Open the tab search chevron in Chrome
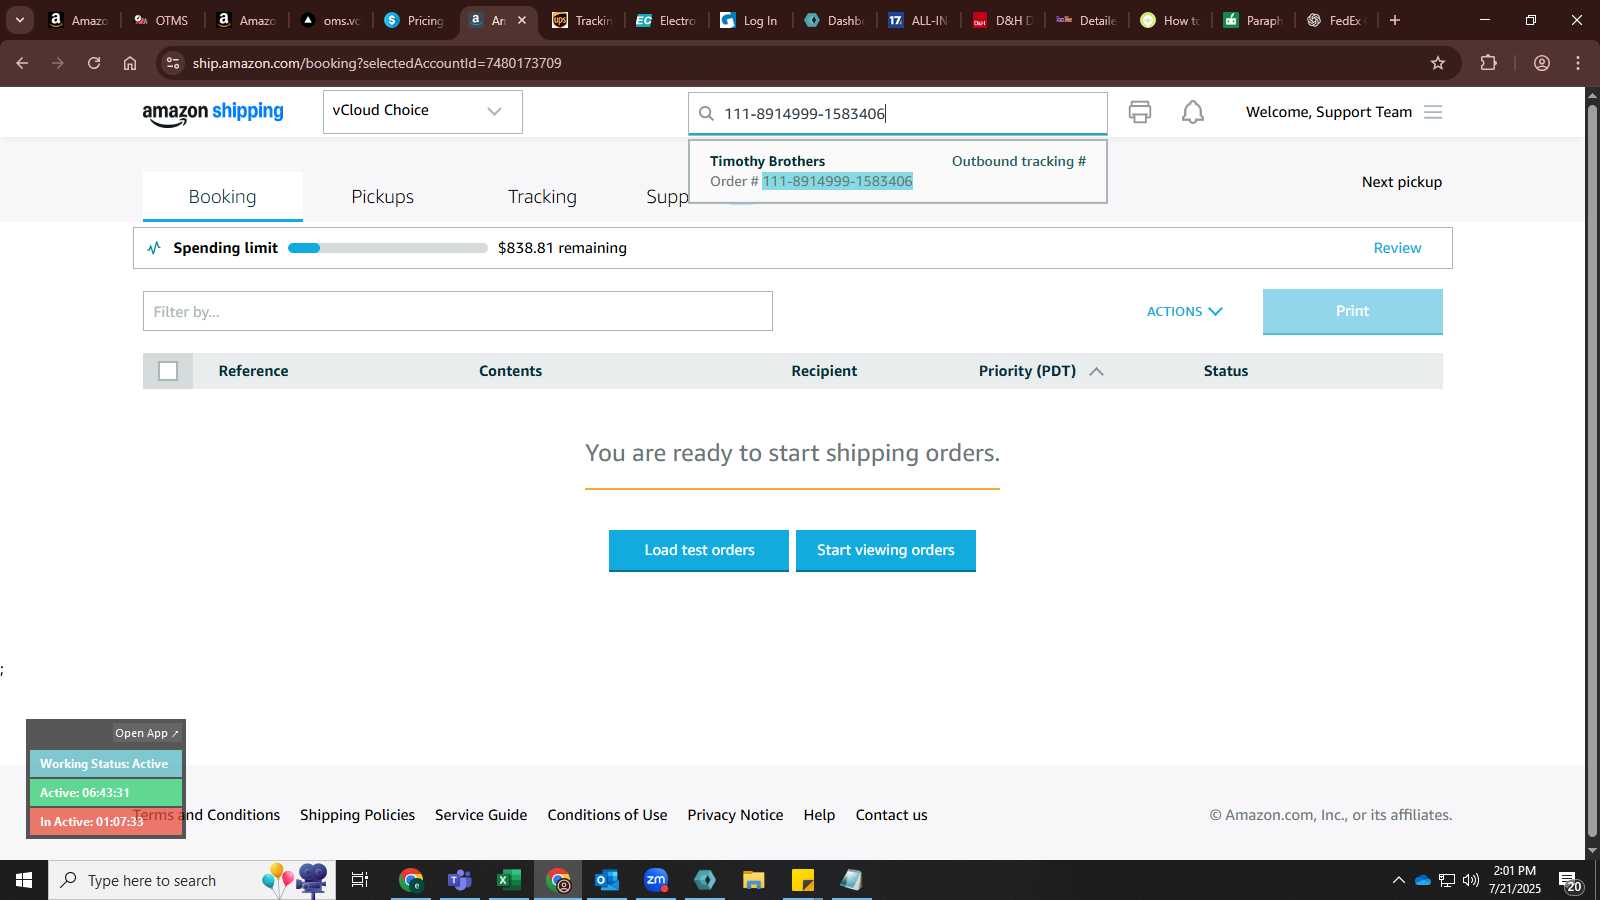This screenshot has height=900, width=1600. coord(19,20)
